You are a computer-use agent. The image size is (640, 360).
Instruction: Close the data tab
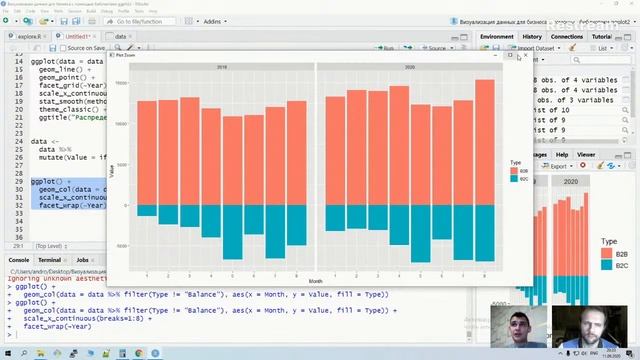point(130,37)
